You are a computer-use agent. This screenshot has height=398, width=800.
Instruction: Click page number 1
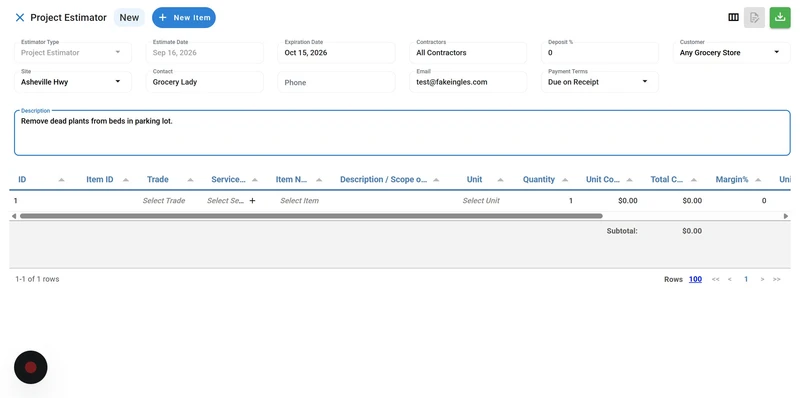(746, 279)
